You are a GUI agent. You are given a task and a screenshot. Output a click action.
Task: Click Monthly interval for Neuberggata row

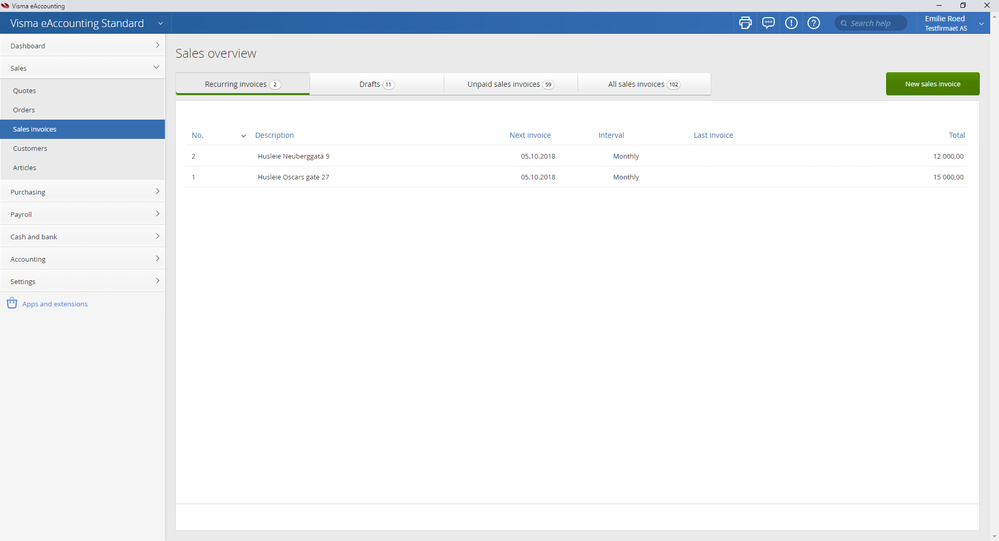pos(626,156)
